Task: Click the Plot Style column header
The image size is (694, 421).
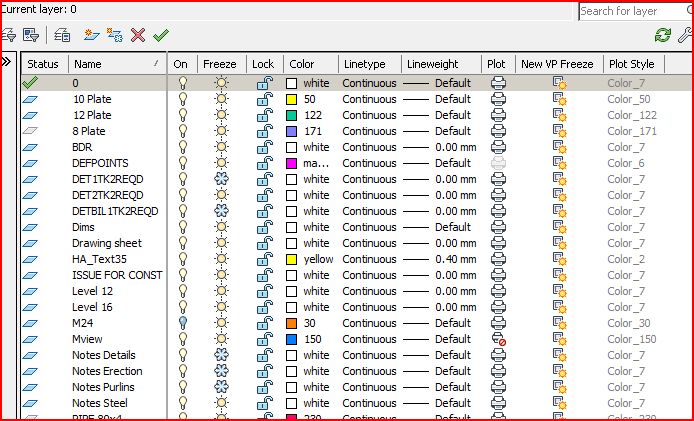Action: [632, 64]
